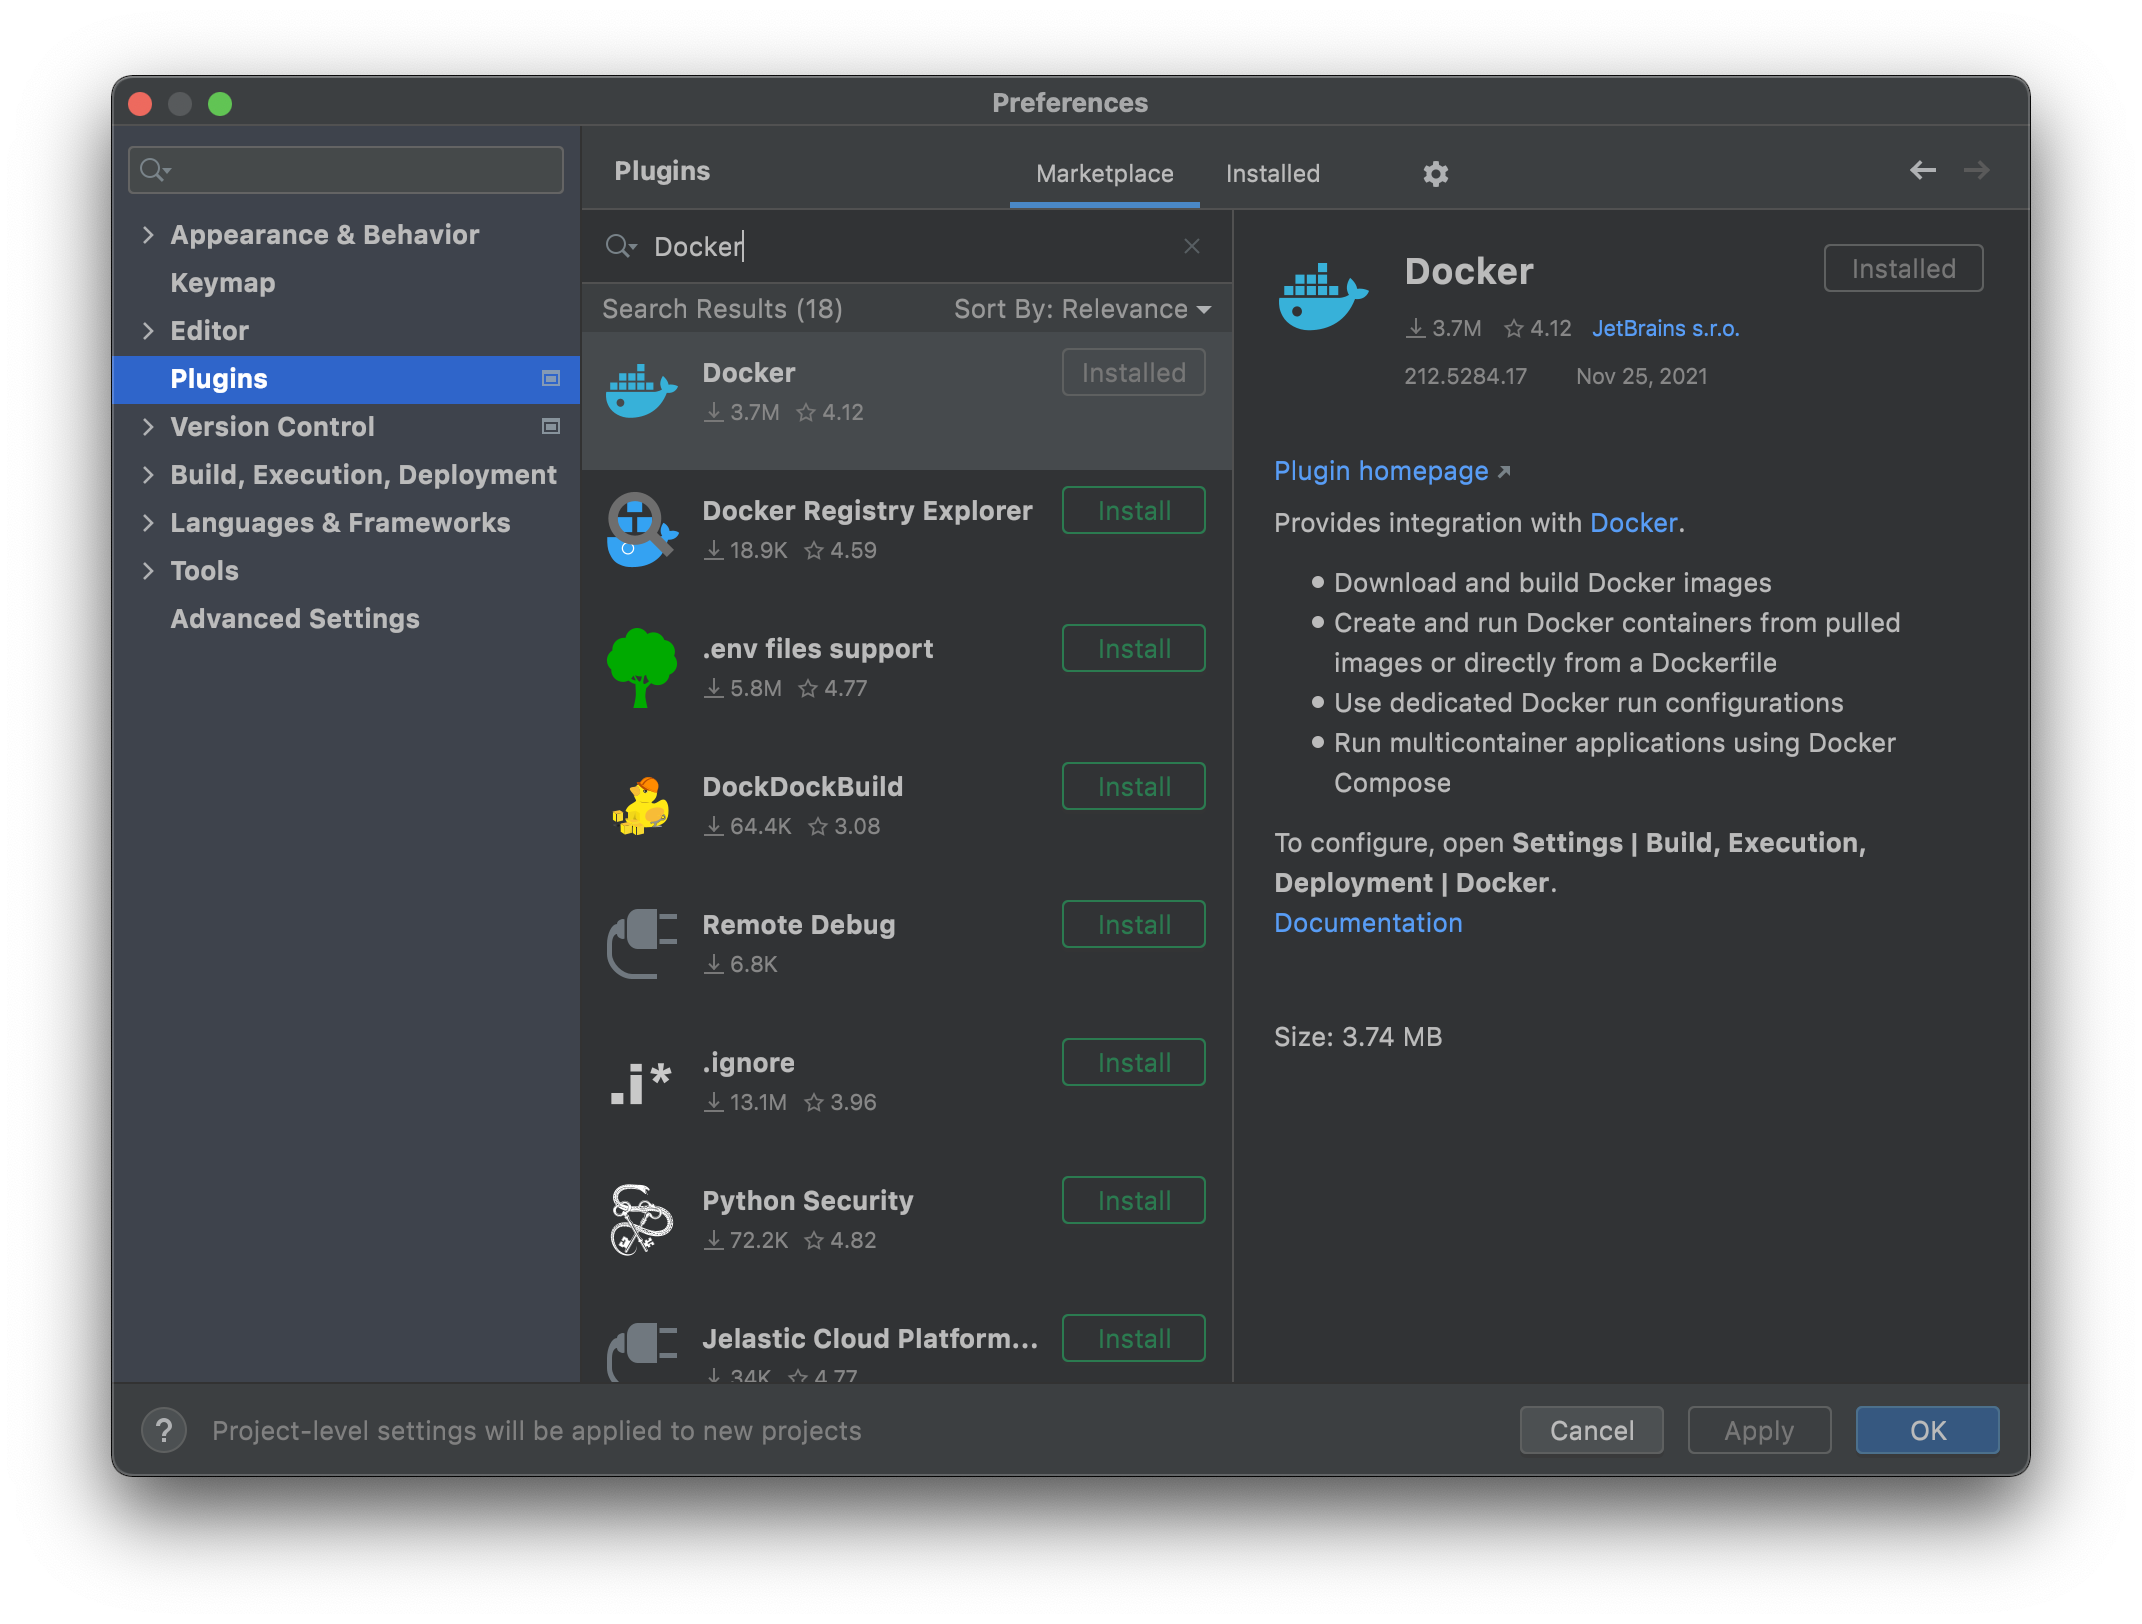Click the Docker title in details pane

[x=1468, y=271]
